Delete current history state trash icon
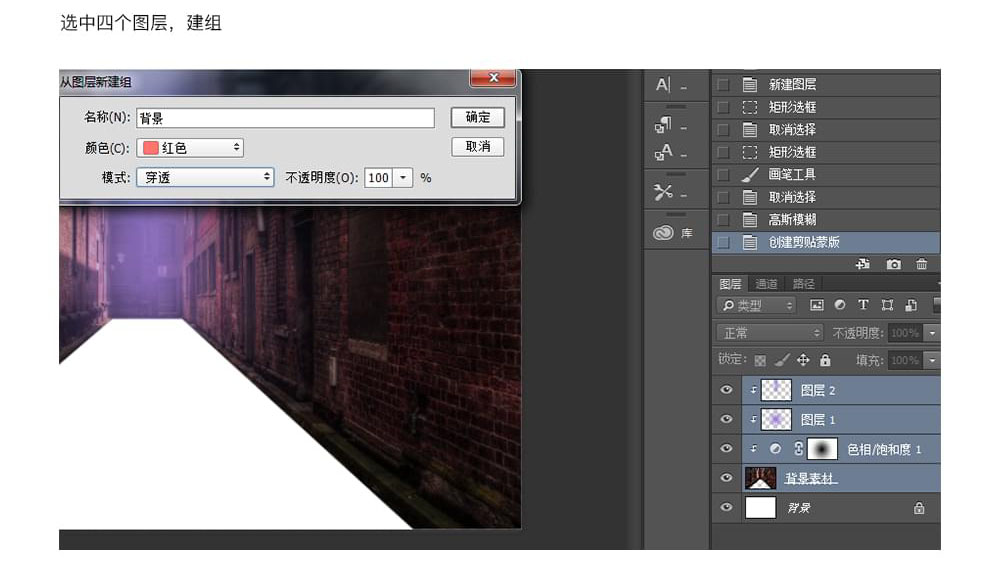Image resolution: width=1000 pixels, height=569 pixels. 922,264
